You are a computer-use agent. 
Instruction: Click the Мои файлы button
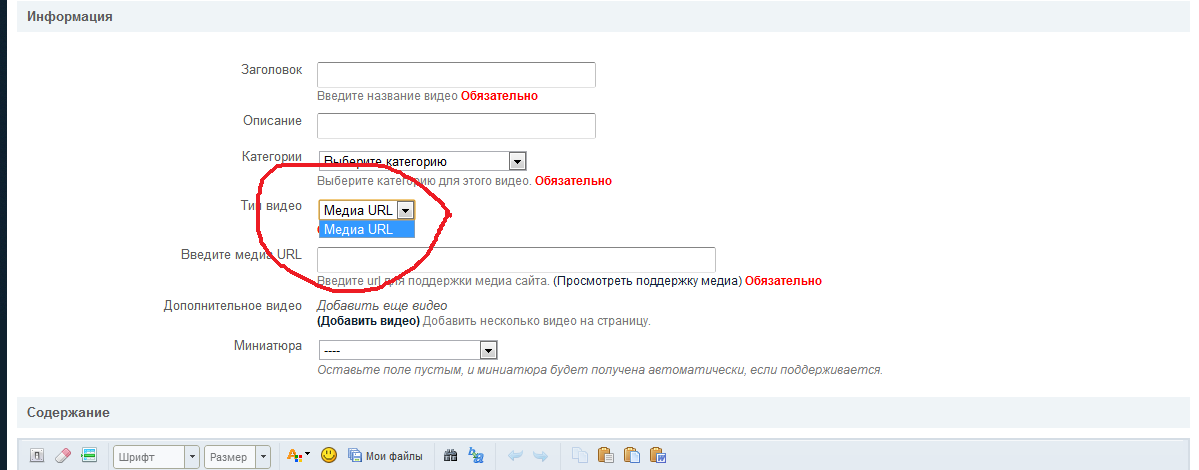(x=385, y=456)
